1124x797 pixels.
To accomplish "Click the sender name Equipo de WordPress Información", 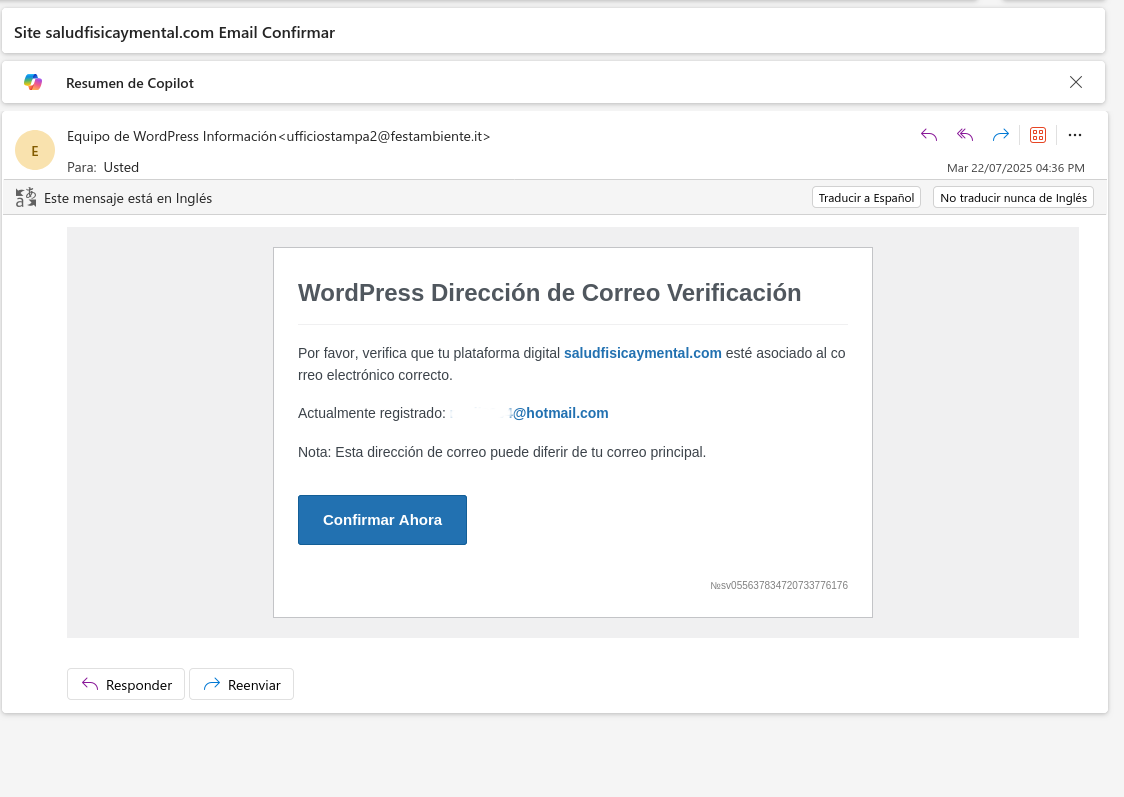I will pyautogui.click(x=171, y=136).
